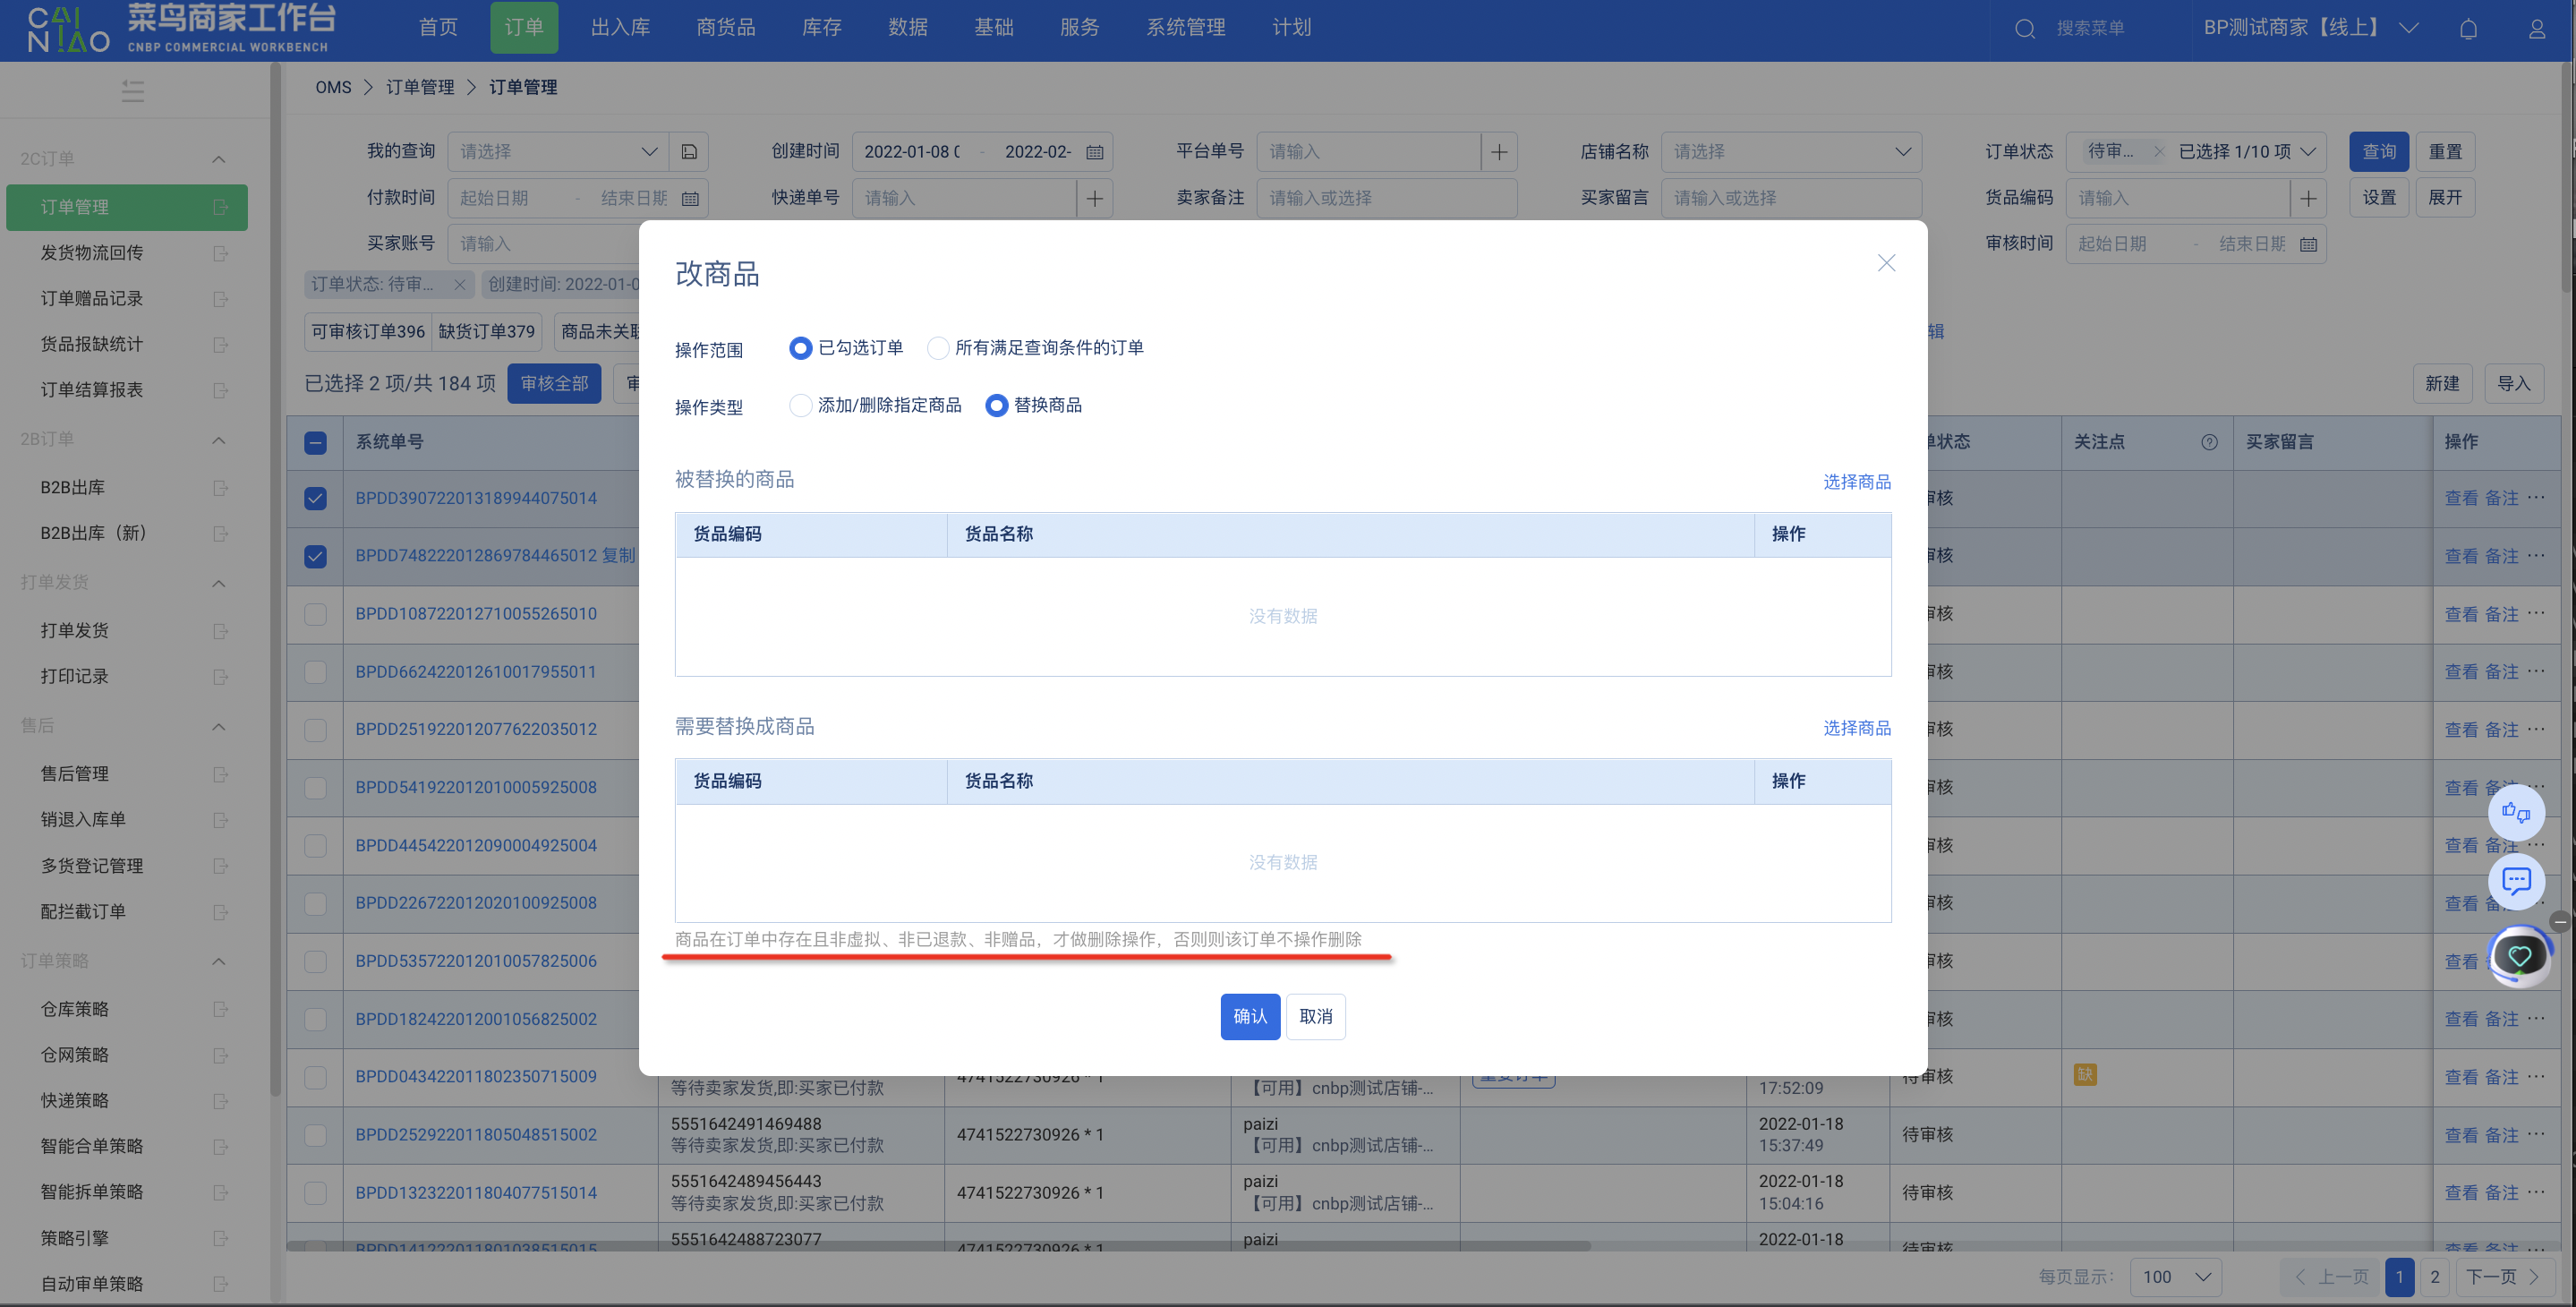Open the 订单状态 multi-select dropdown

(2195, 152)
